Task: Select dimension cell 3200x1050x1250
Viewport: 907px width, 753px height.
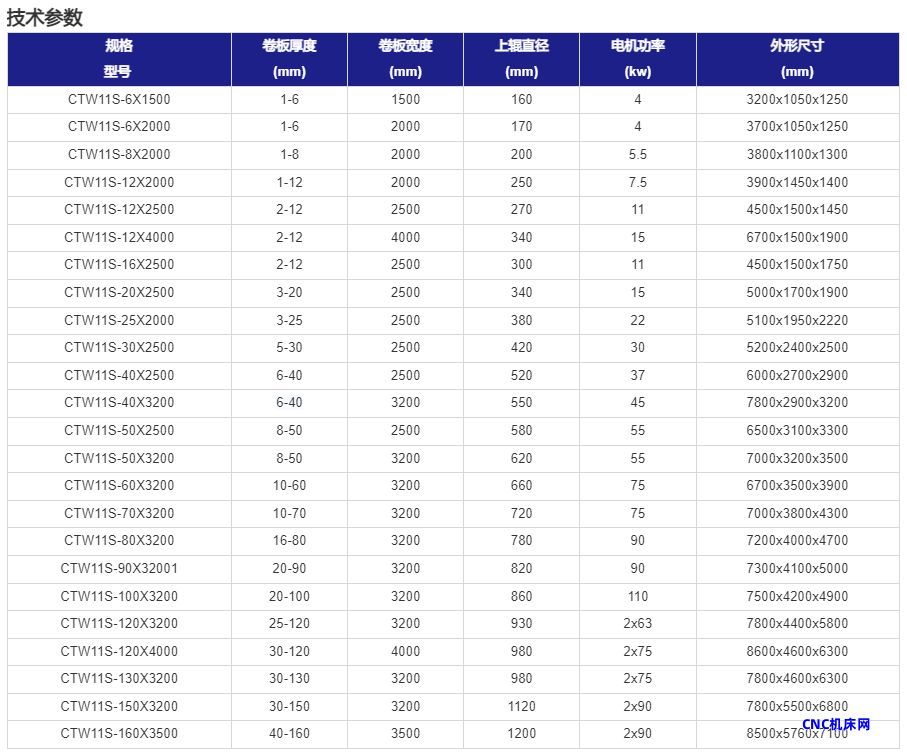Action: (797, 99)
